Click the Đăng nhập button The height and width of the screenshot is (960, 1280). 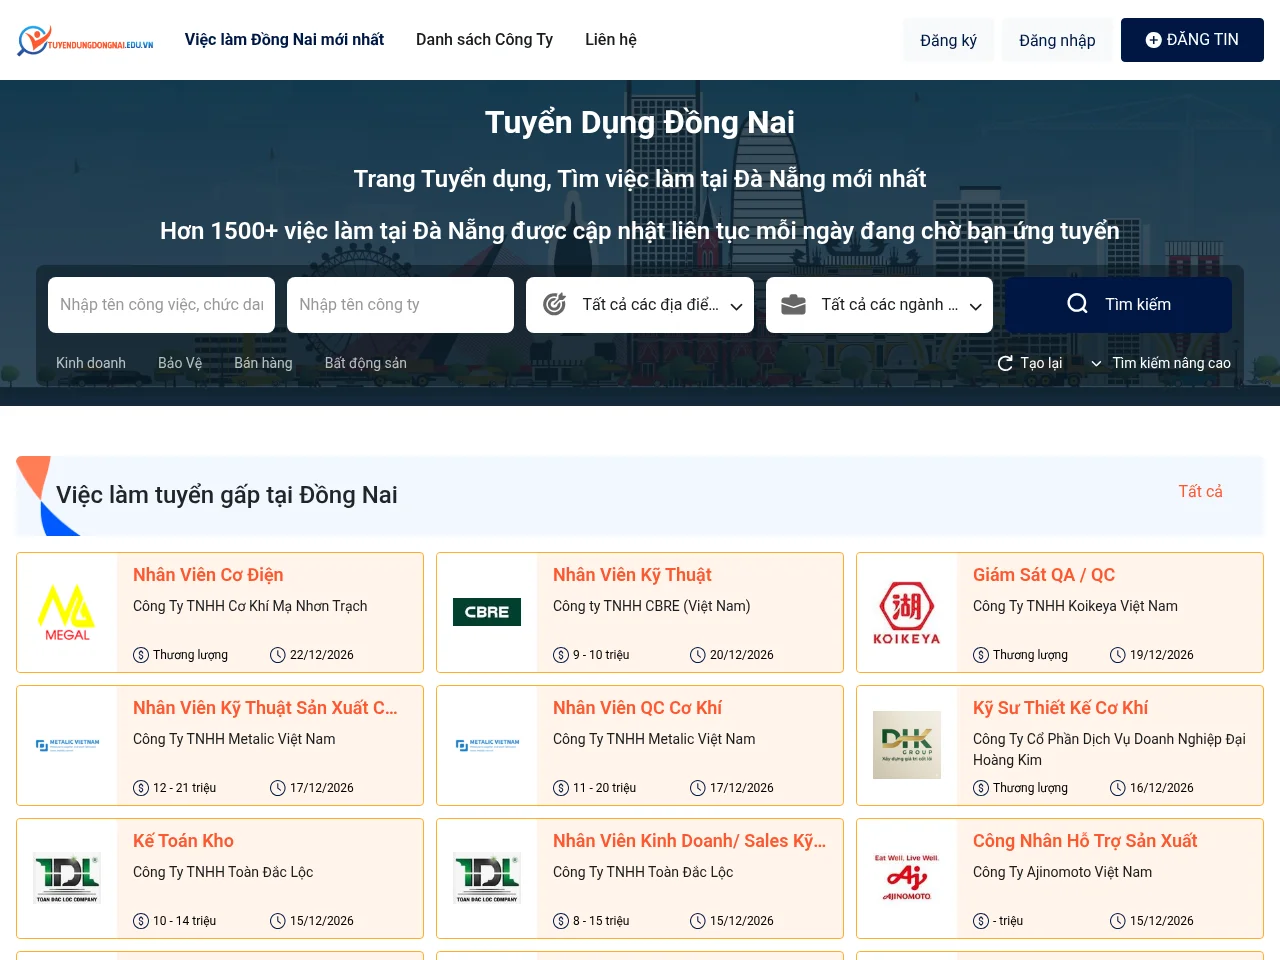click(x=1057, y=40)
